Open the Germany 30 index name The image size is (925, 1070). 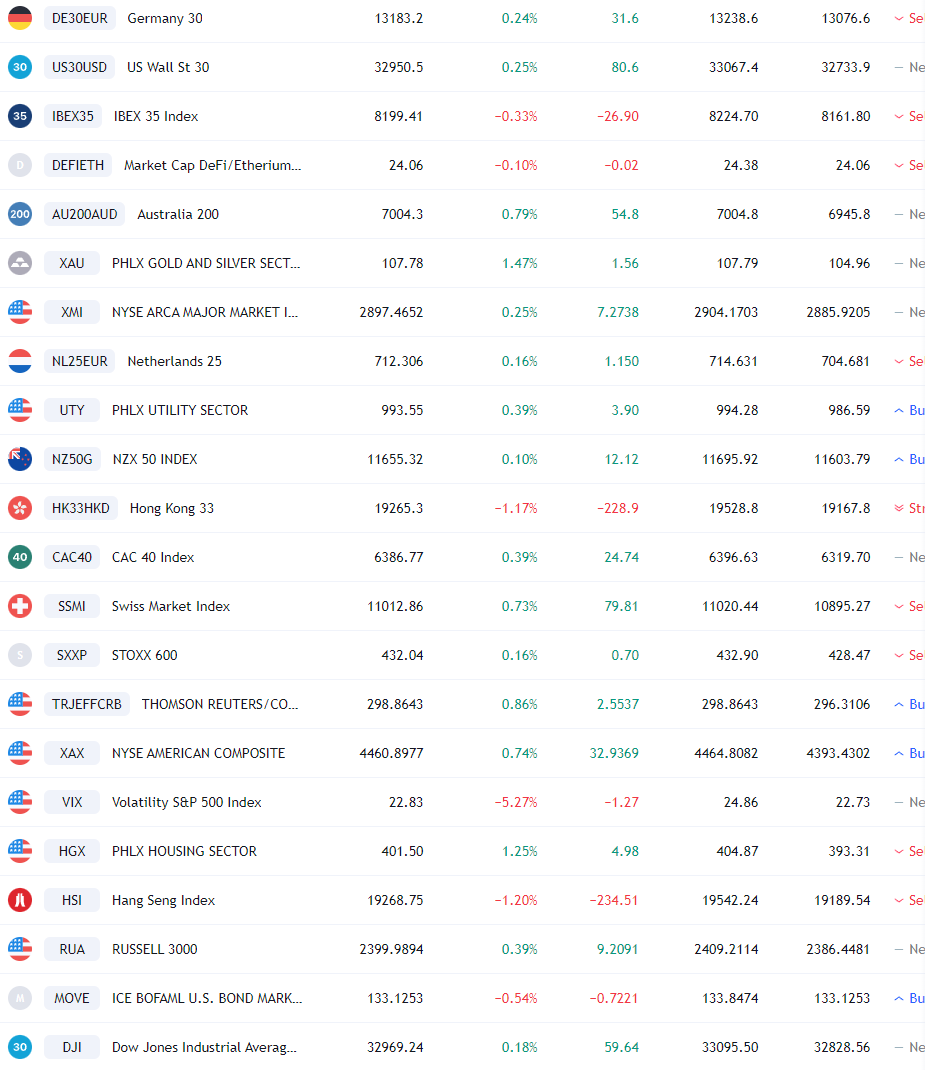(x=165, y=18)
